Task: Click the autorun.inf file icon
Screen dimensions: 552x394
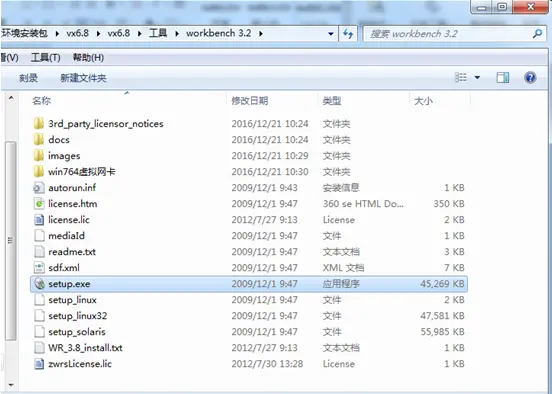Action: 39,188
